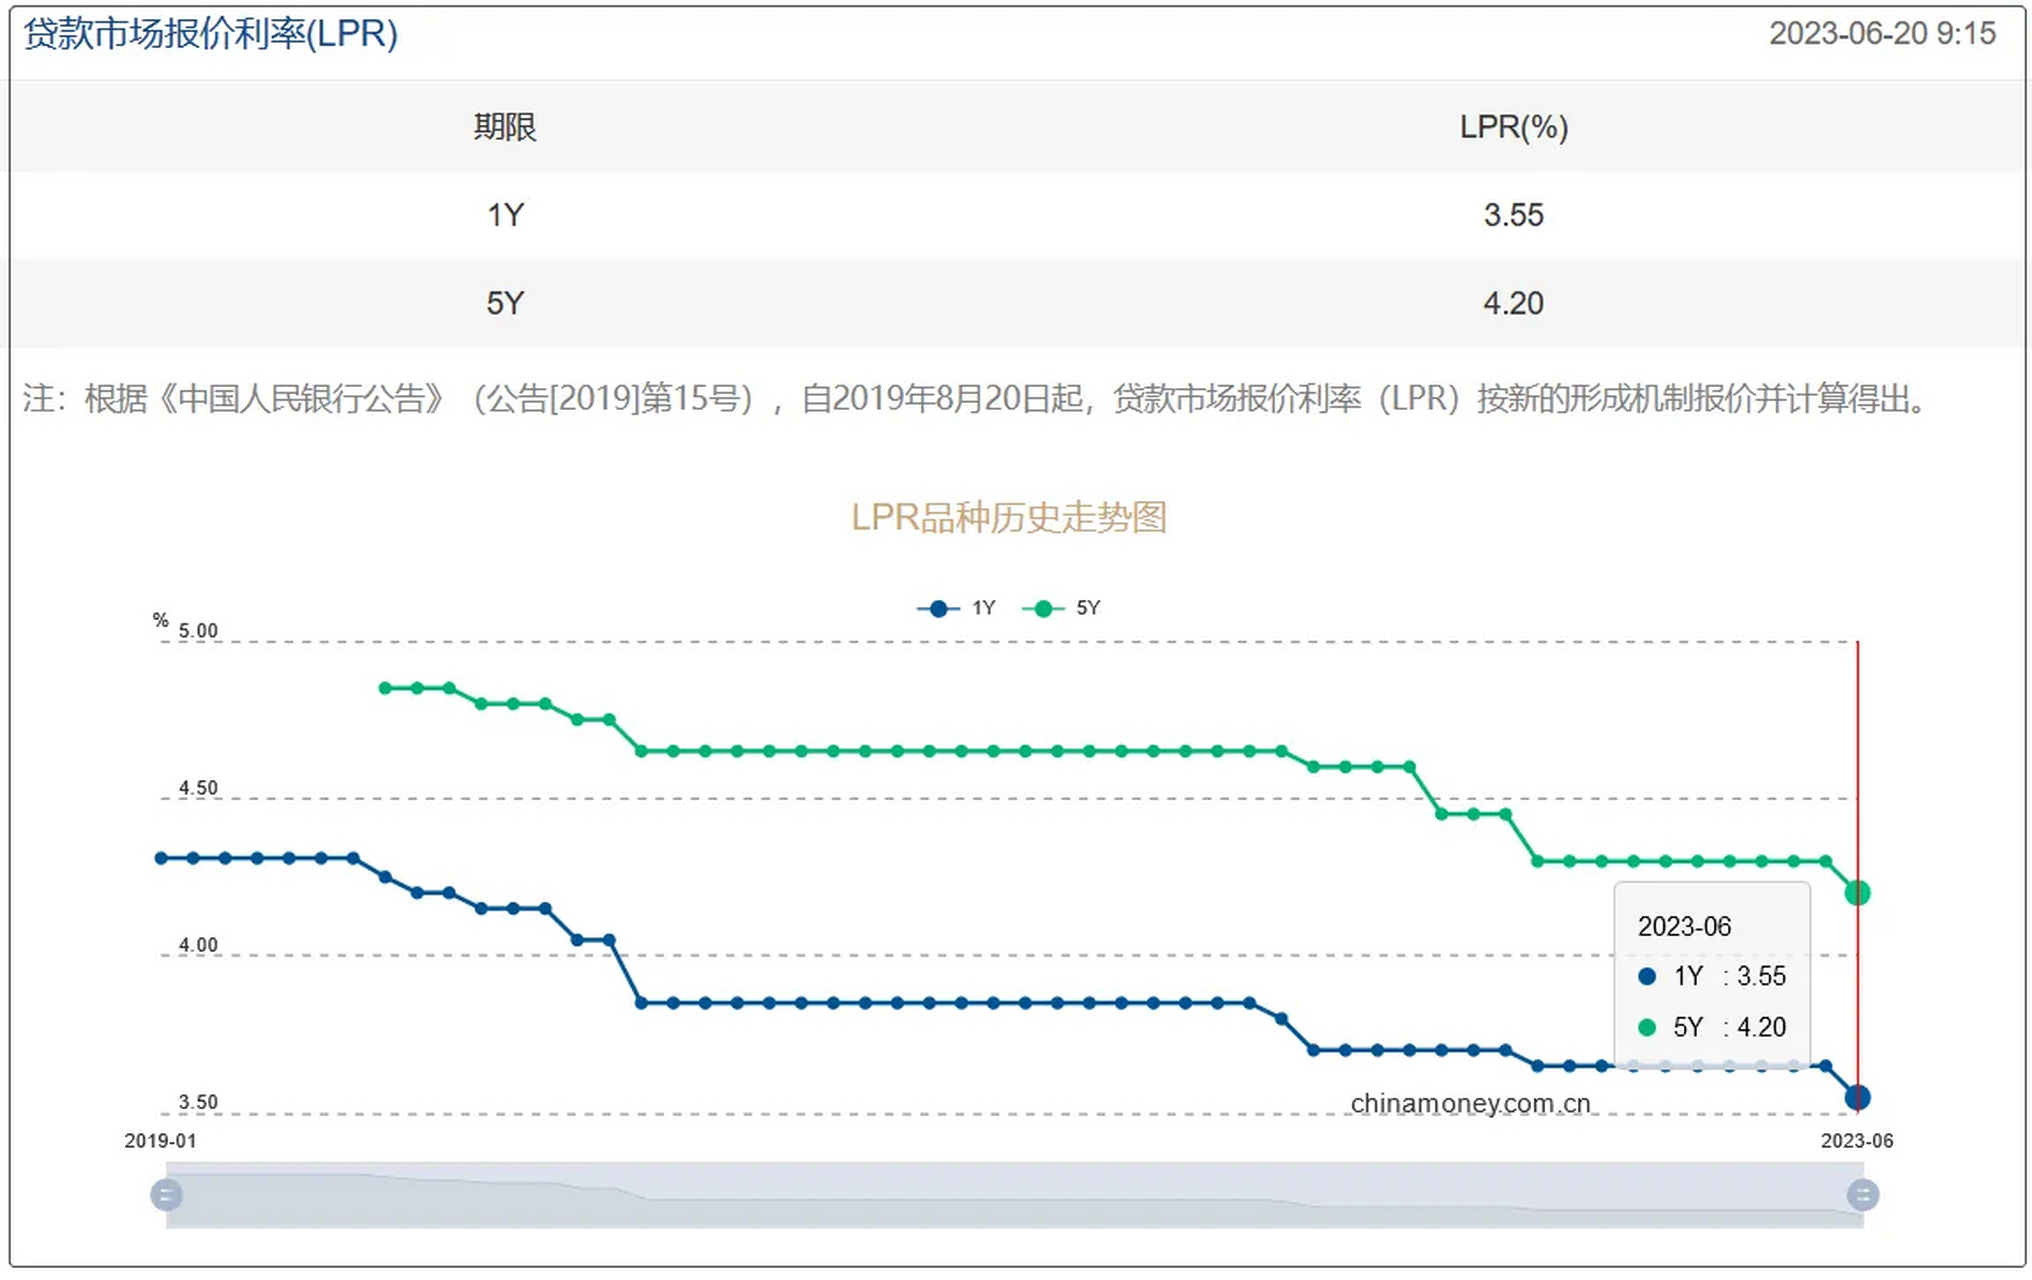
Task: Click the 2023-06 x-axis label
Action: pyautogui.click(x=1857, y=1141)
